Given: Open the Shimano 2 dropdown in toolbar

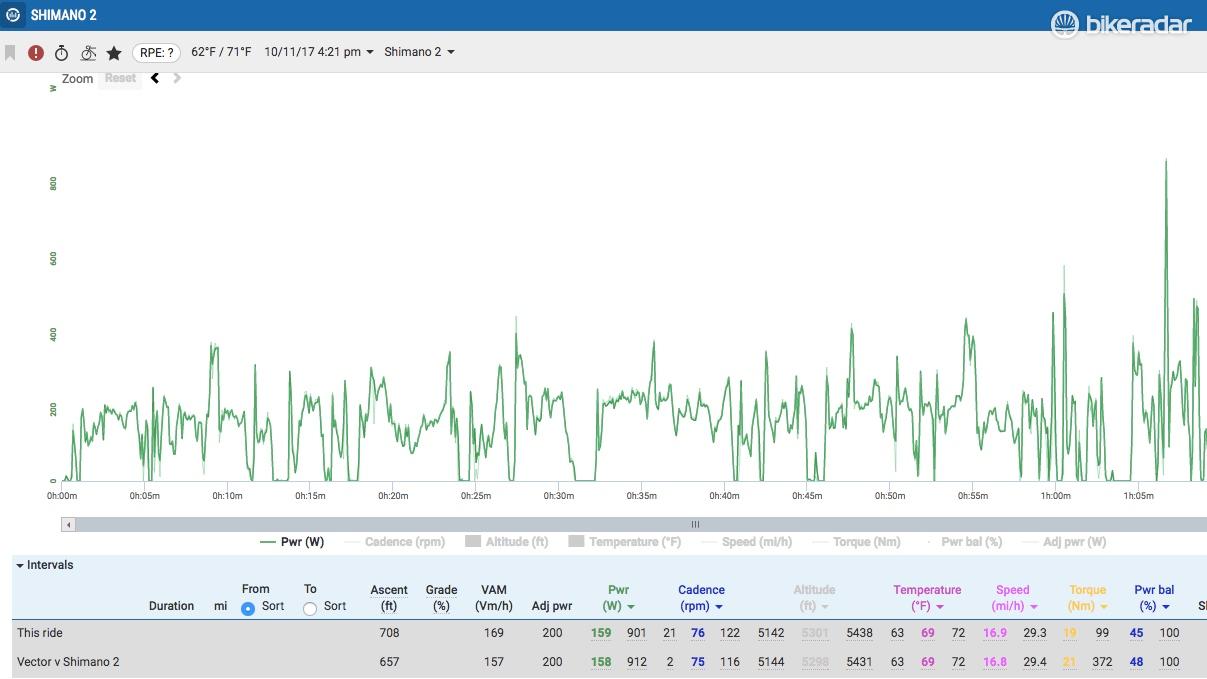Looking at the screenshot, I should [419, 52].
